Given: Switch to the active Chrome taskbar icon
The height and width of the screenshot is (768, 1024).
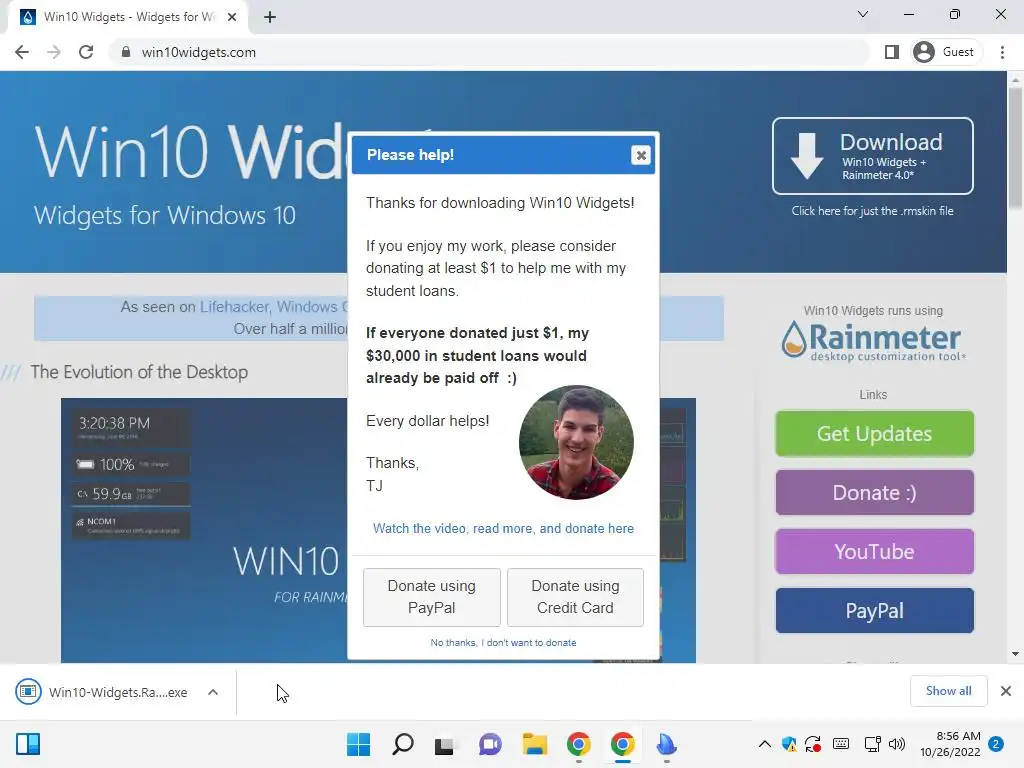Looking at the screenshot, I should 623,744.
